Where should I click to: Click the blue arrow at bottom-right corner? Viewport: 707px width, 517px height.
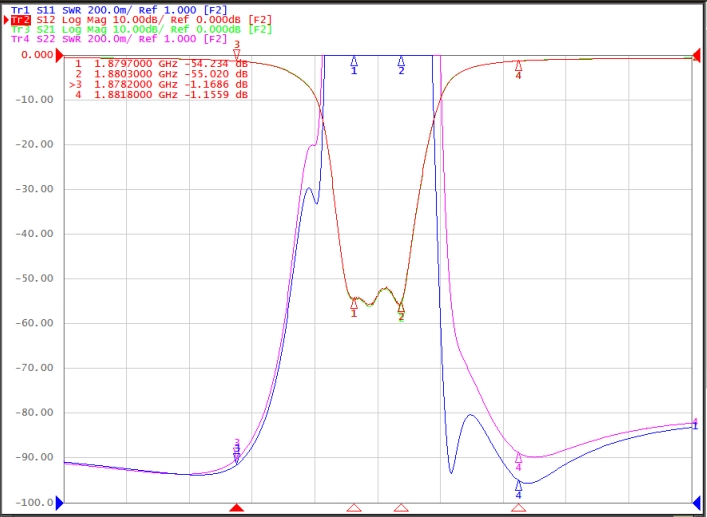696,503
